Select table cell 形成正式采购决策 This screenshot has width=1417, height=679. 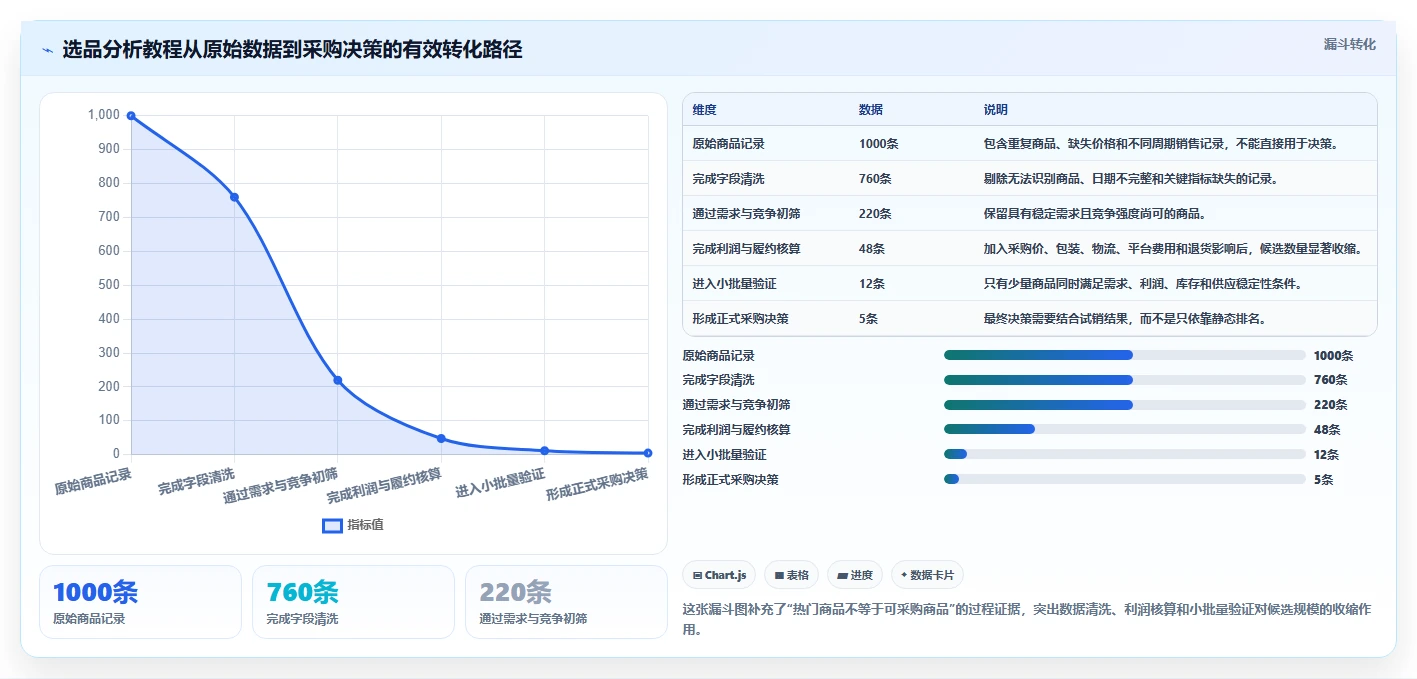tap(740, 319)
